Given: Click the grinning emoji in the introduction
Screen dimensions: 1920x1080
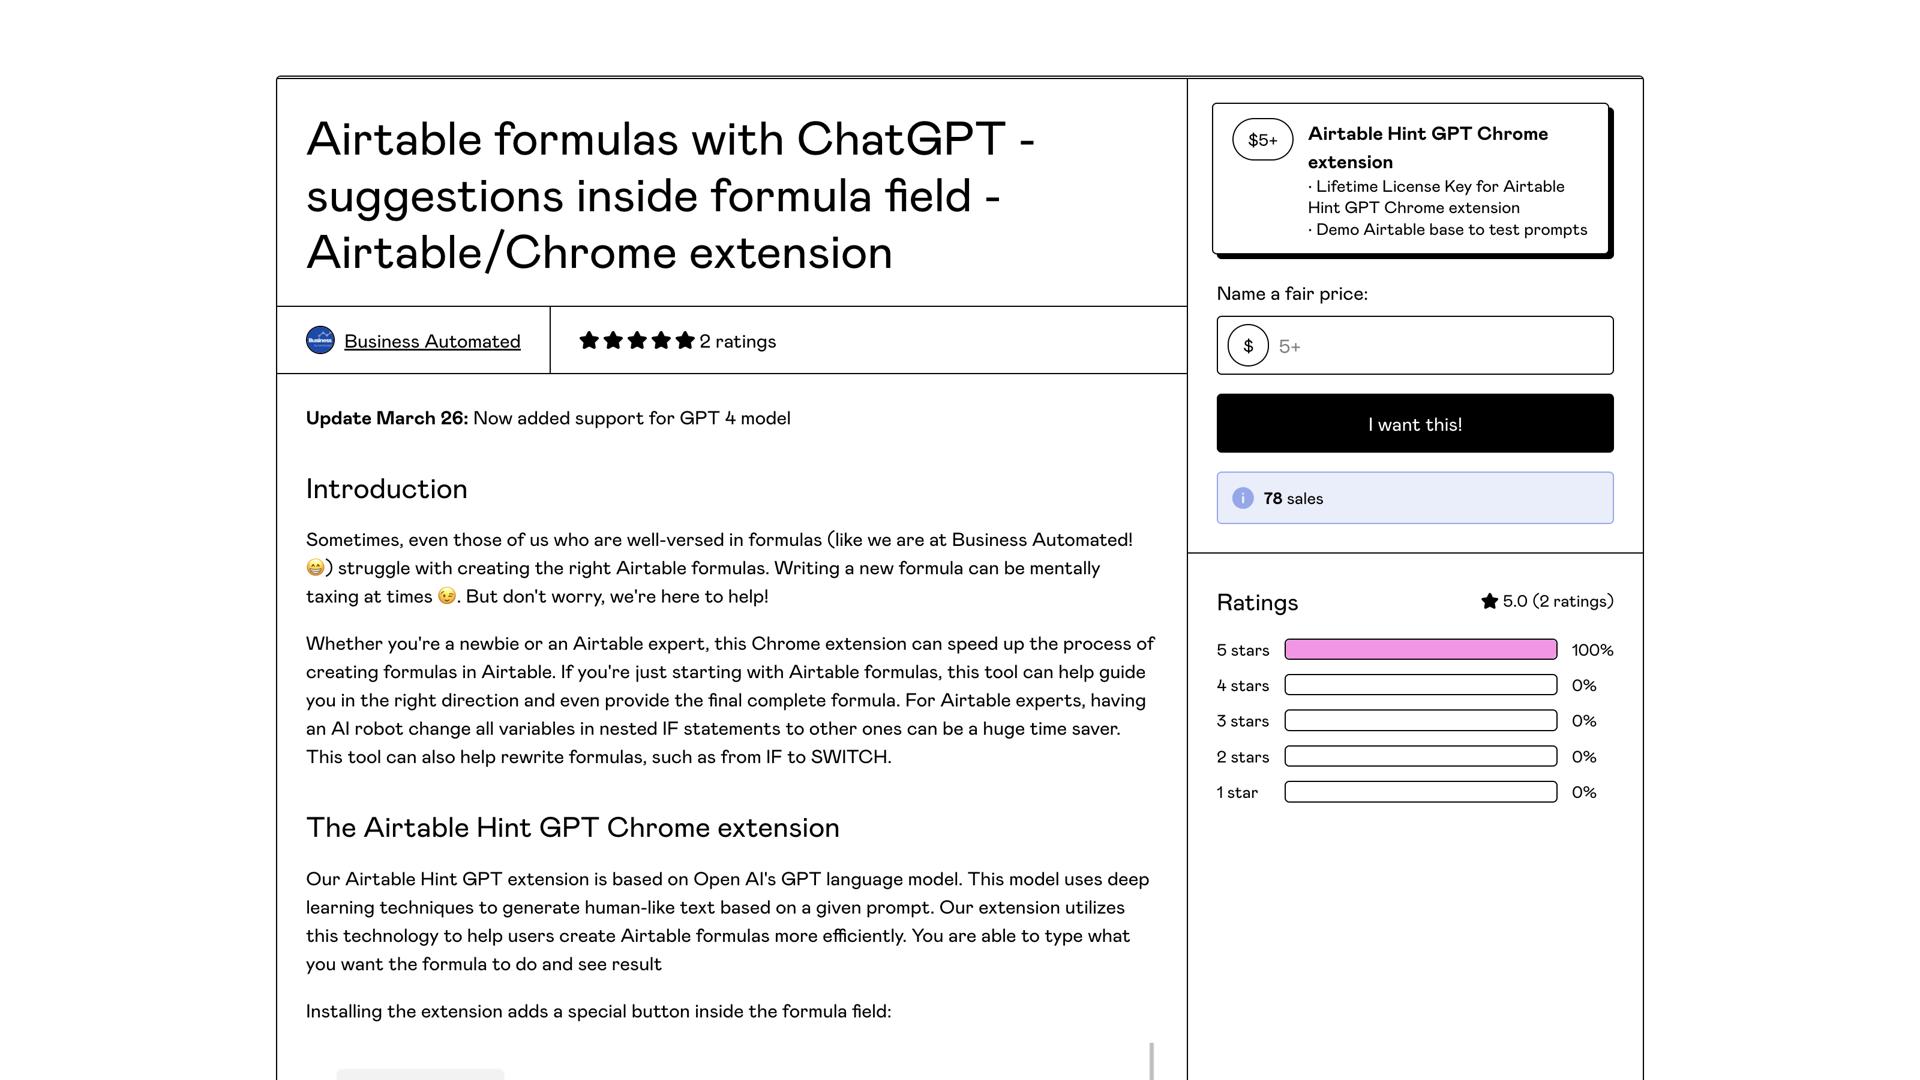Looking at the screenshot, I should (315, 568).
